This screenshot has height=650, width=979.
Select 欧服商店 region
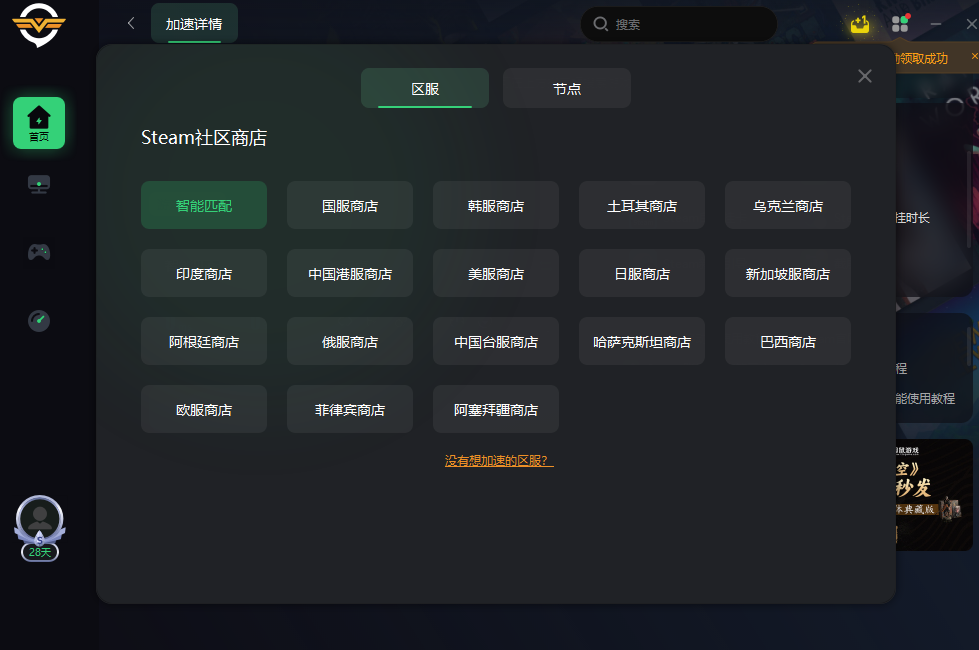pos(204,410)
